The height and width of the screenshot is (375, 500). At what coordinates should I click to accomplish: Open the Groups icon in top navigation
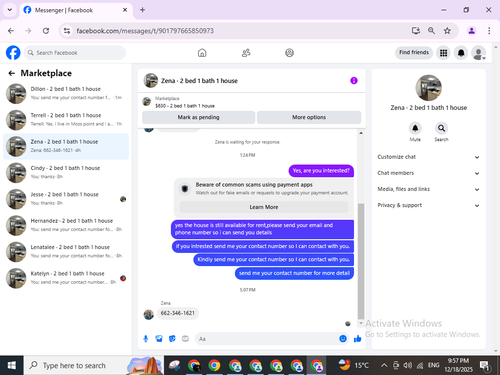[x=289, y=53]
